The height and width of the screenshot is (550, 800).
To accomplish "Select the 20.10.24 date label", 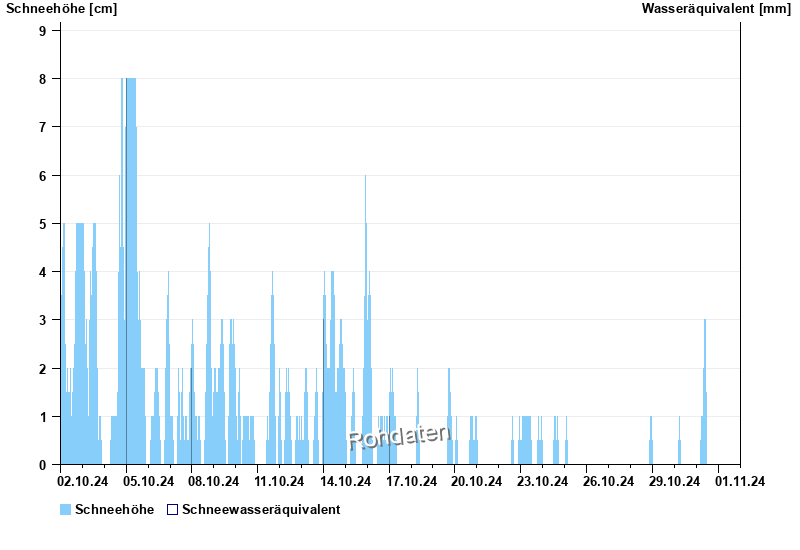I will pos(477,481).
